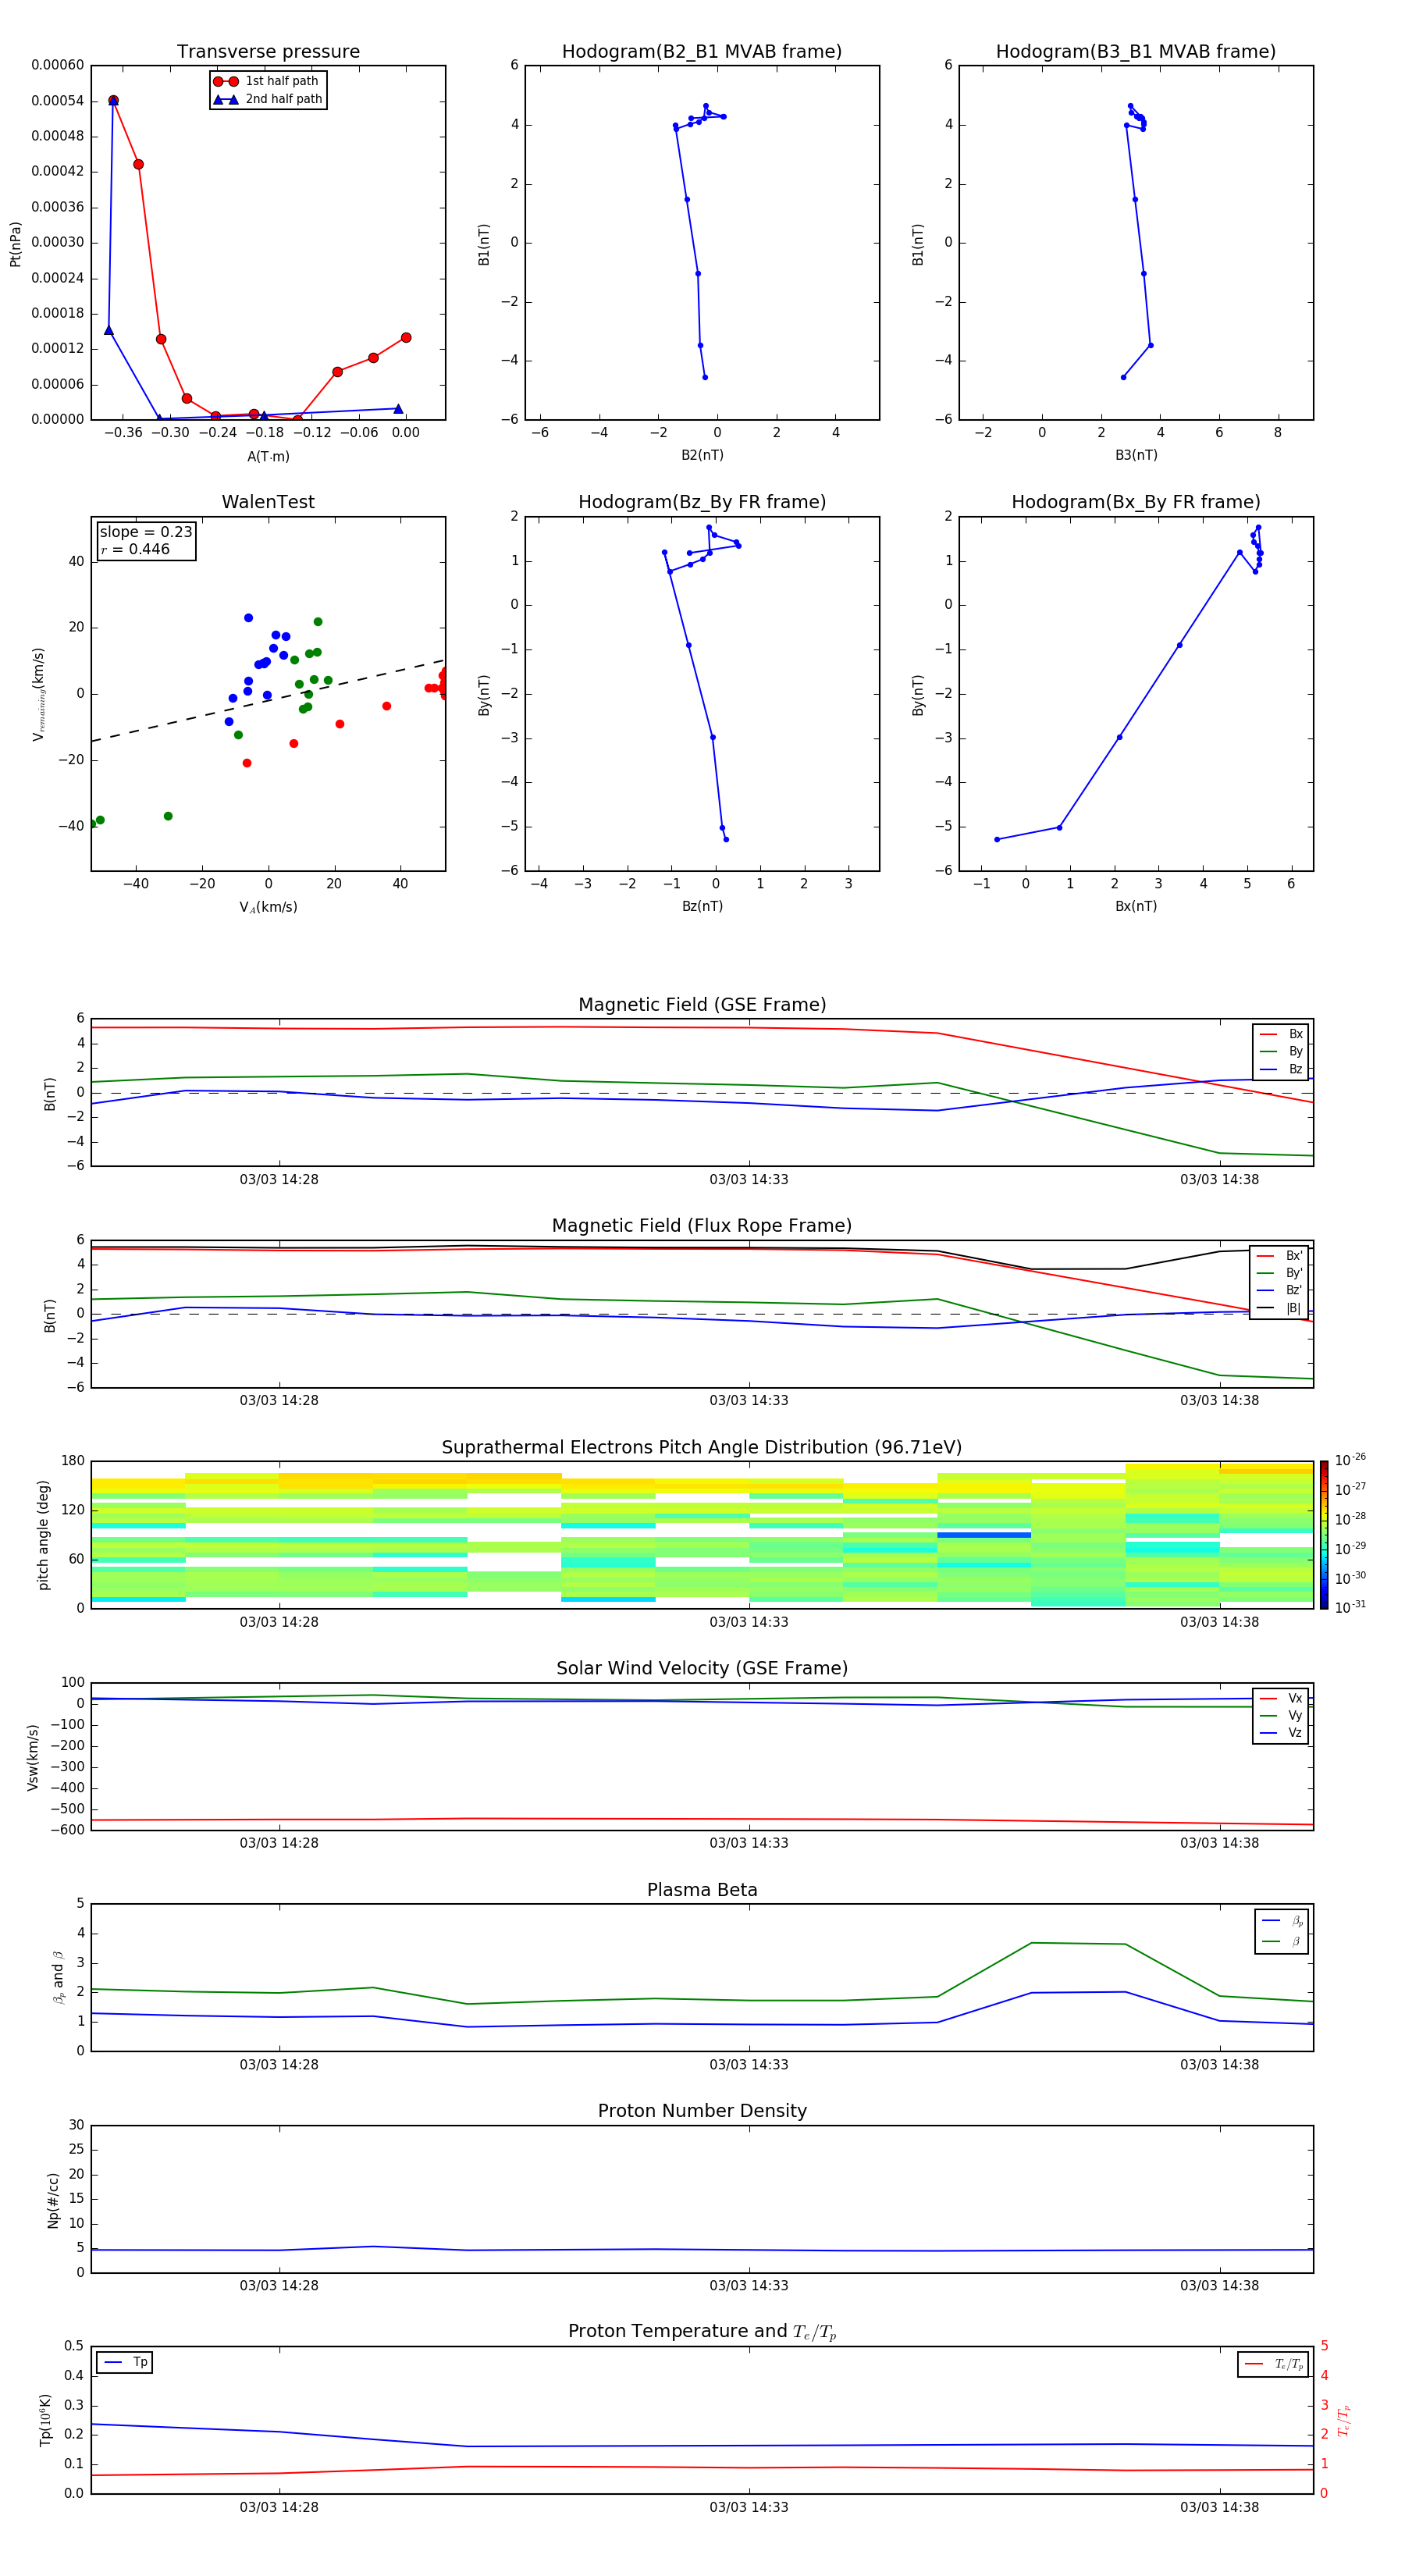Select the '2nd half path' legend entry
This screenshot has width=1405, height=2576.
[267, 99]
